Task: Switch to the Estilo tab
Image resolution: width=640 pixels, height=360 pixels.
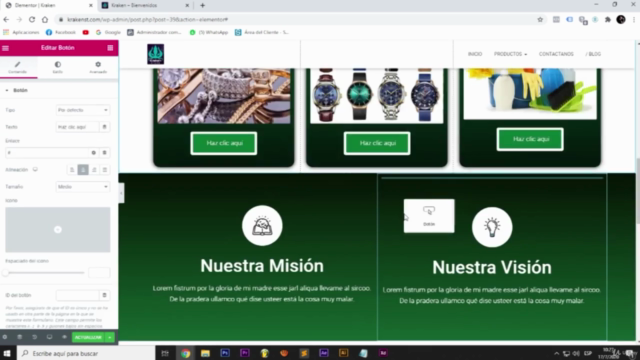Action: click(58, 67)
